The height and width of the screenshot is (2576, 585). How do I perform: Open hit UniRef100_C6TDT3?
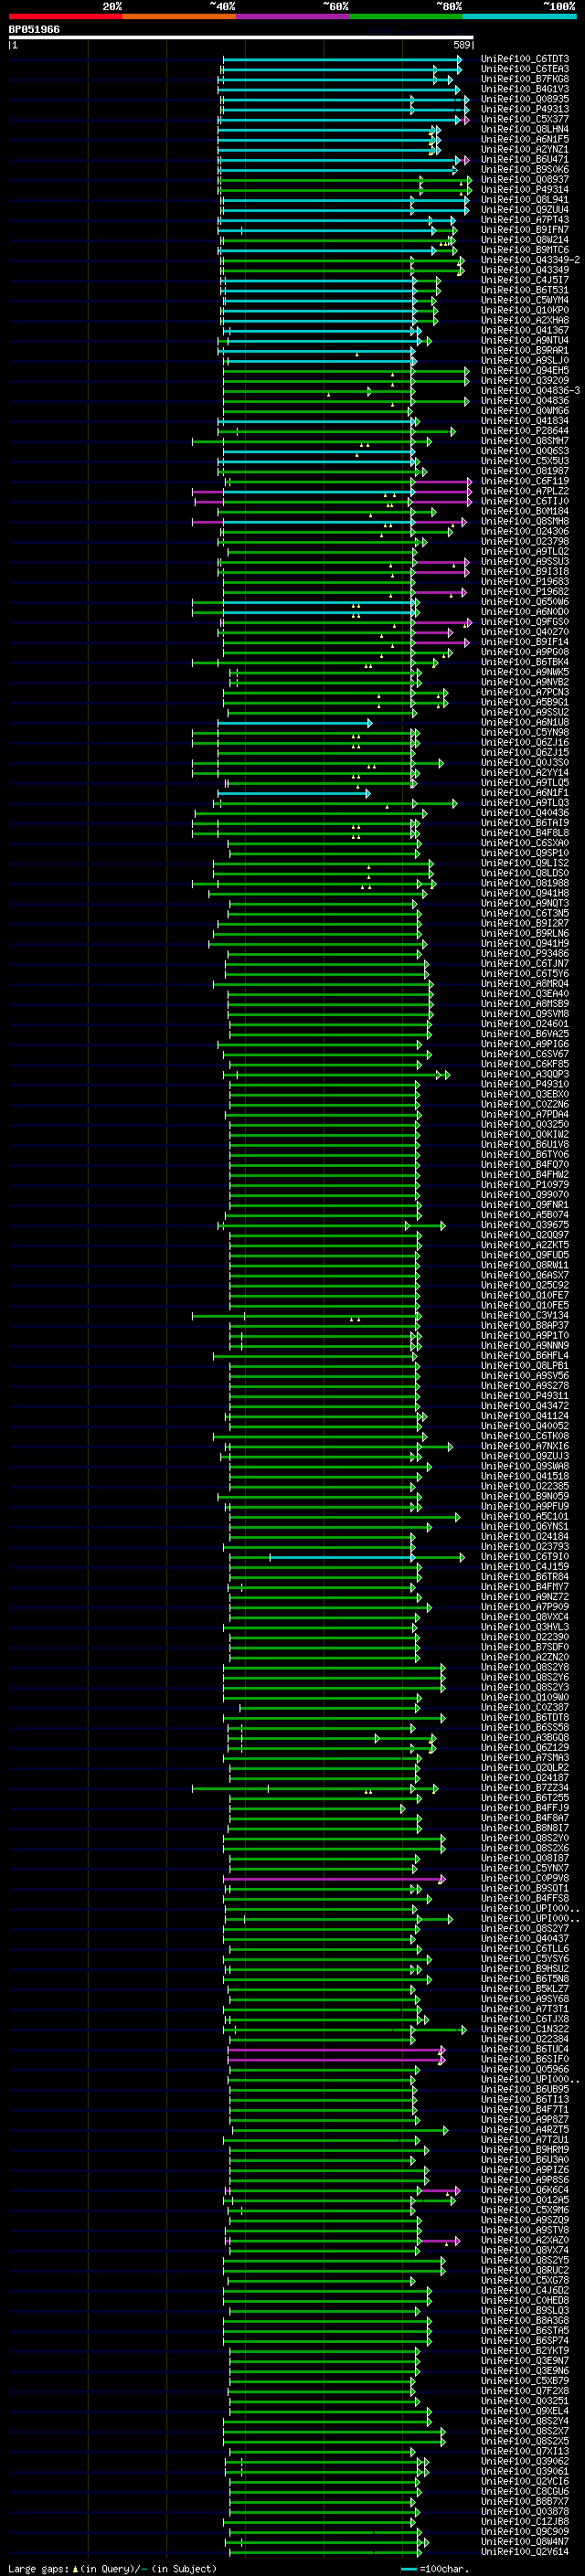pyautogui.click(x=525, y=59)
